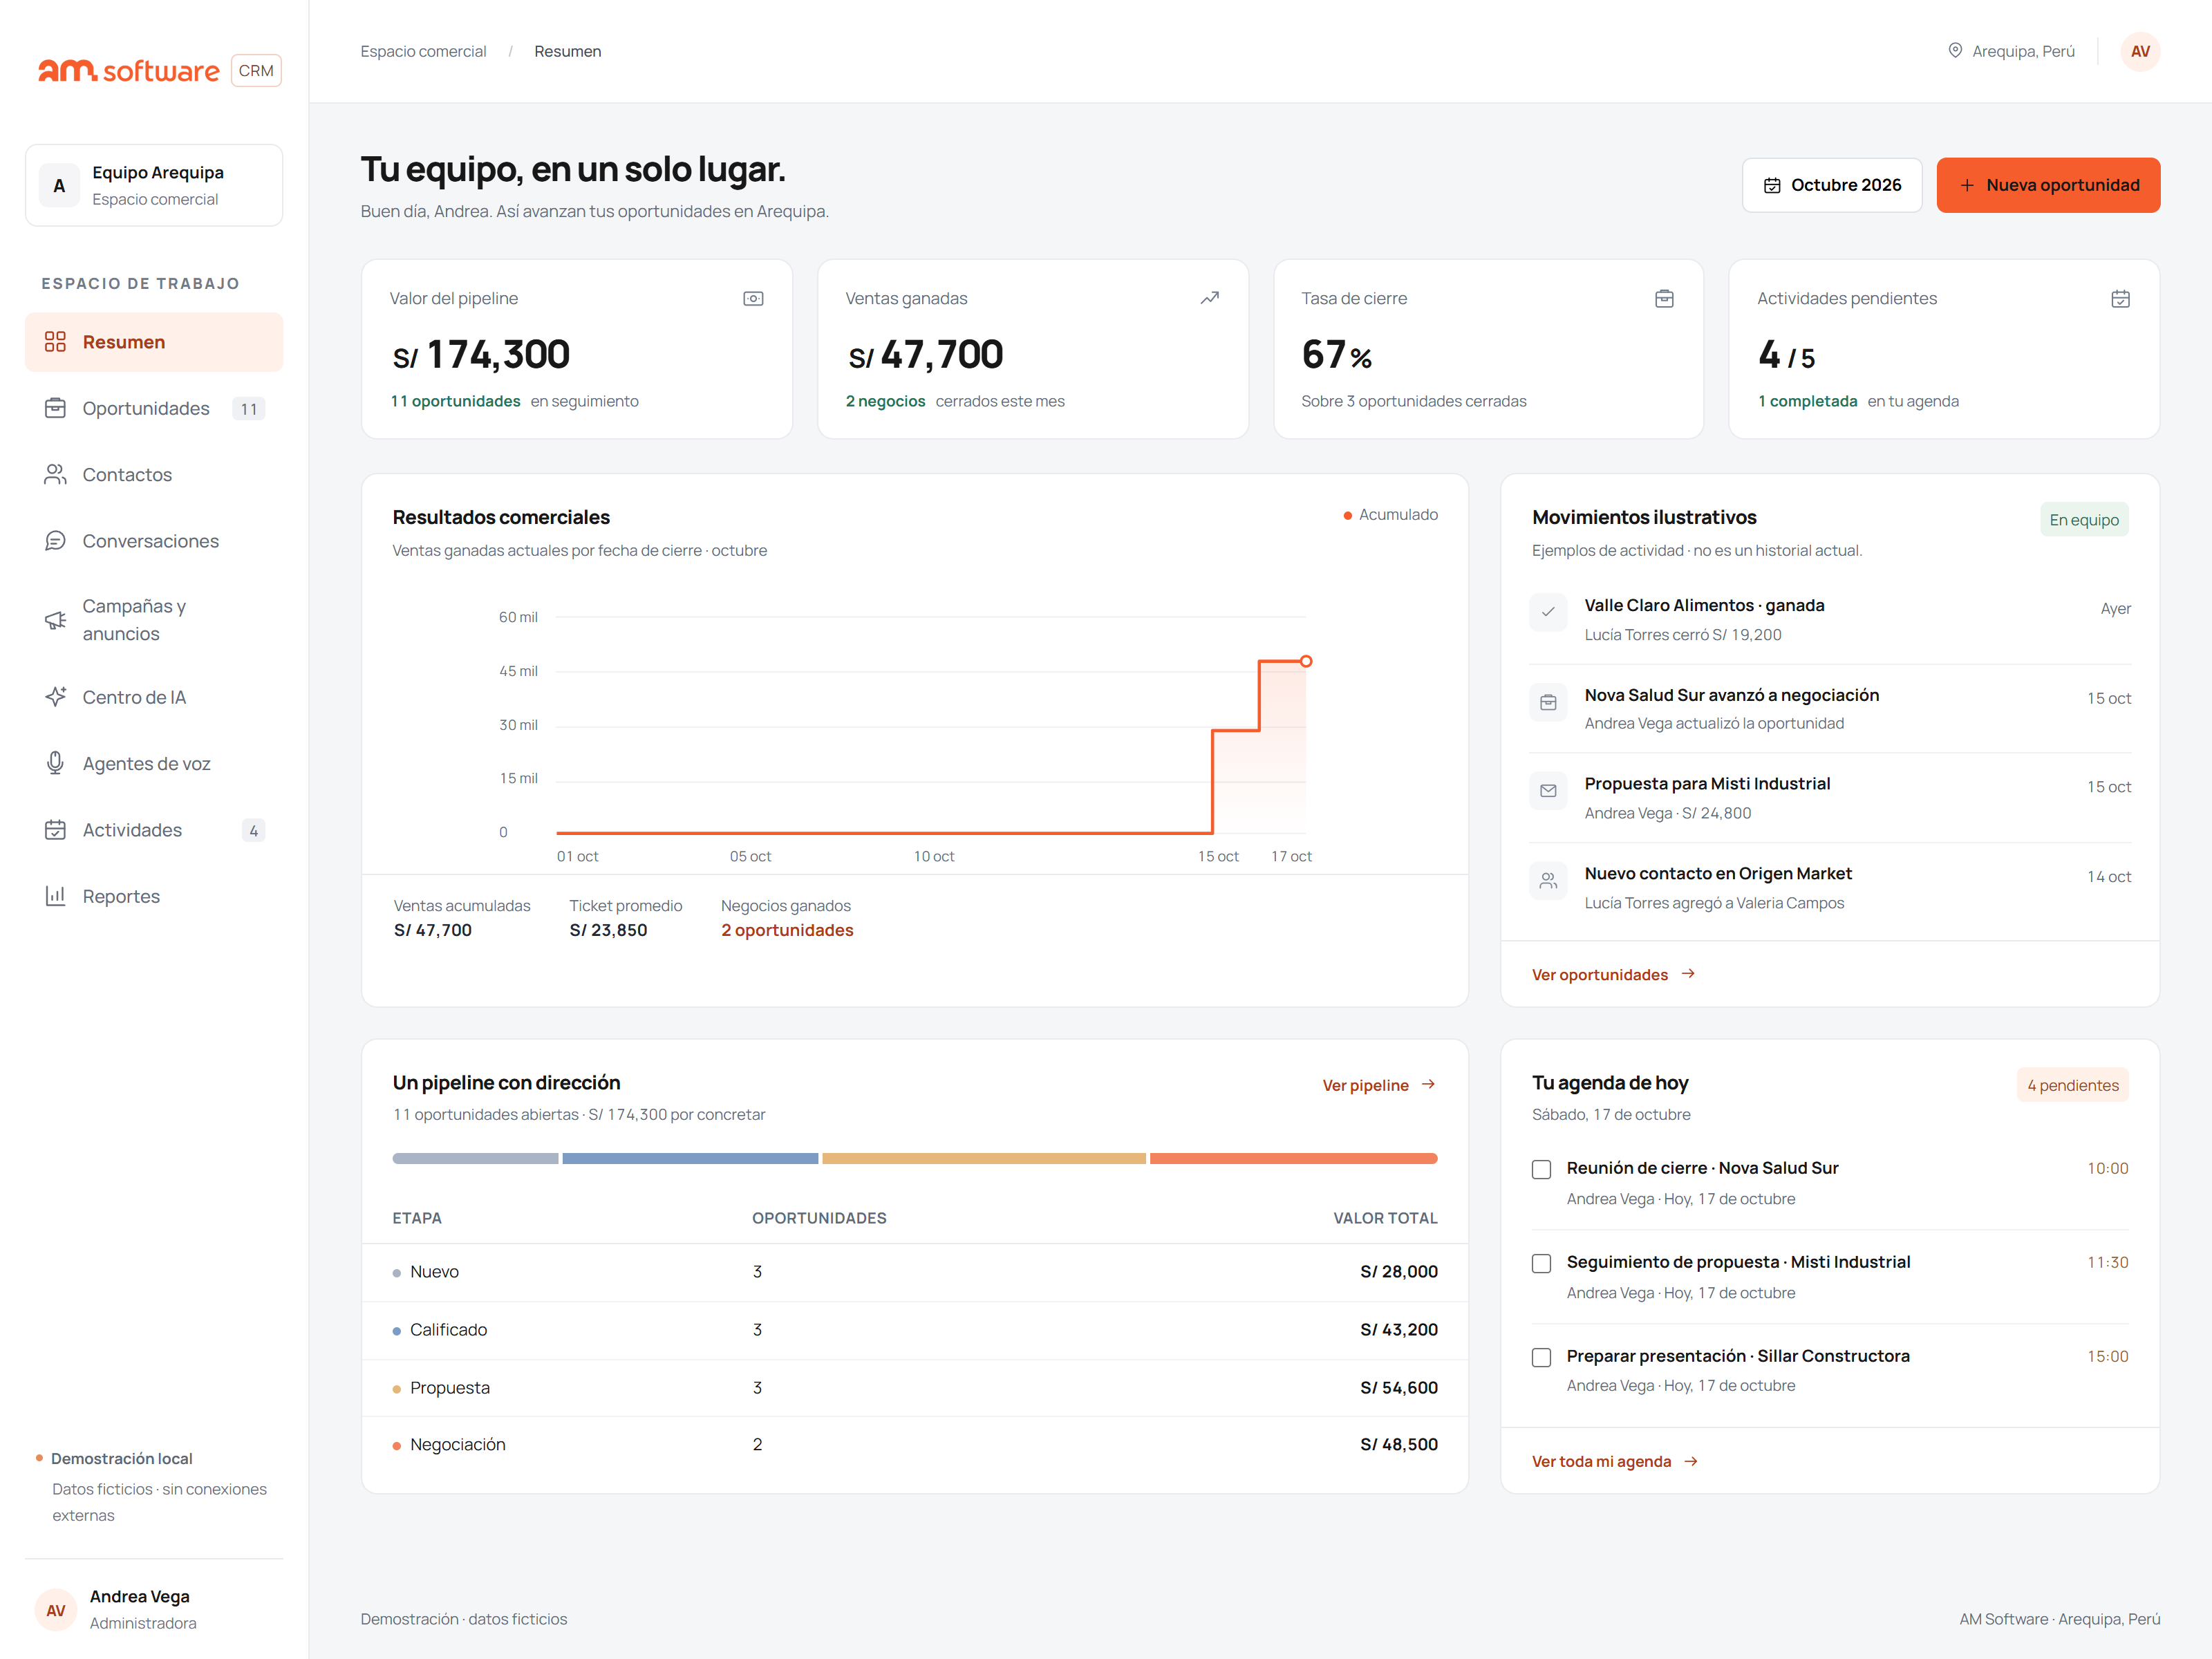This screenshot has width=2212, height=1659.
Task: Click the Tasa de cierre briefcase icon
Action: click(1664, 298)
